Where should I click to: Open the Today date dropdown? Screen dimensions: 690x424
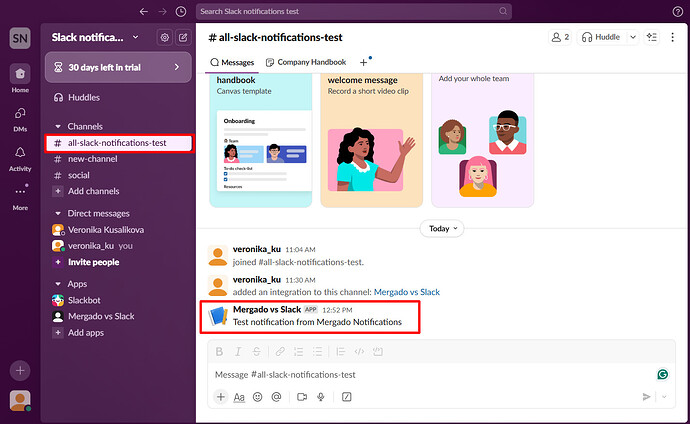pos(441,228)
